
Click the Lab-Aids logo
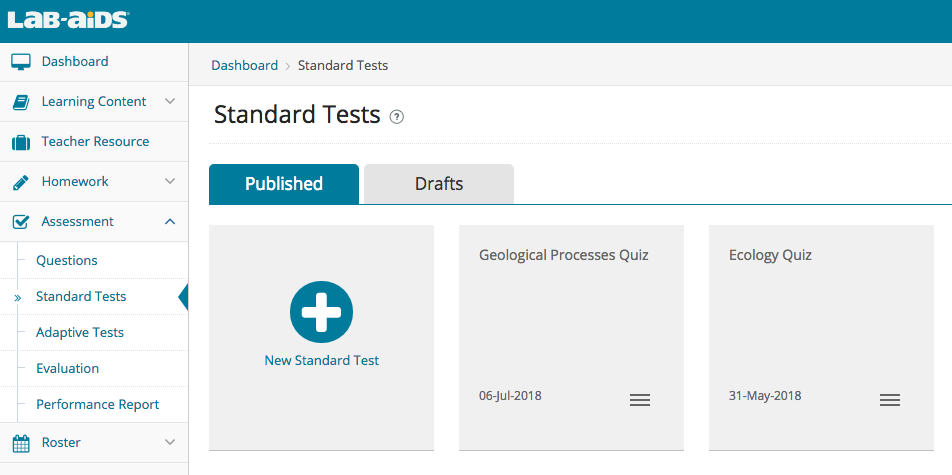tap(68, 19)
